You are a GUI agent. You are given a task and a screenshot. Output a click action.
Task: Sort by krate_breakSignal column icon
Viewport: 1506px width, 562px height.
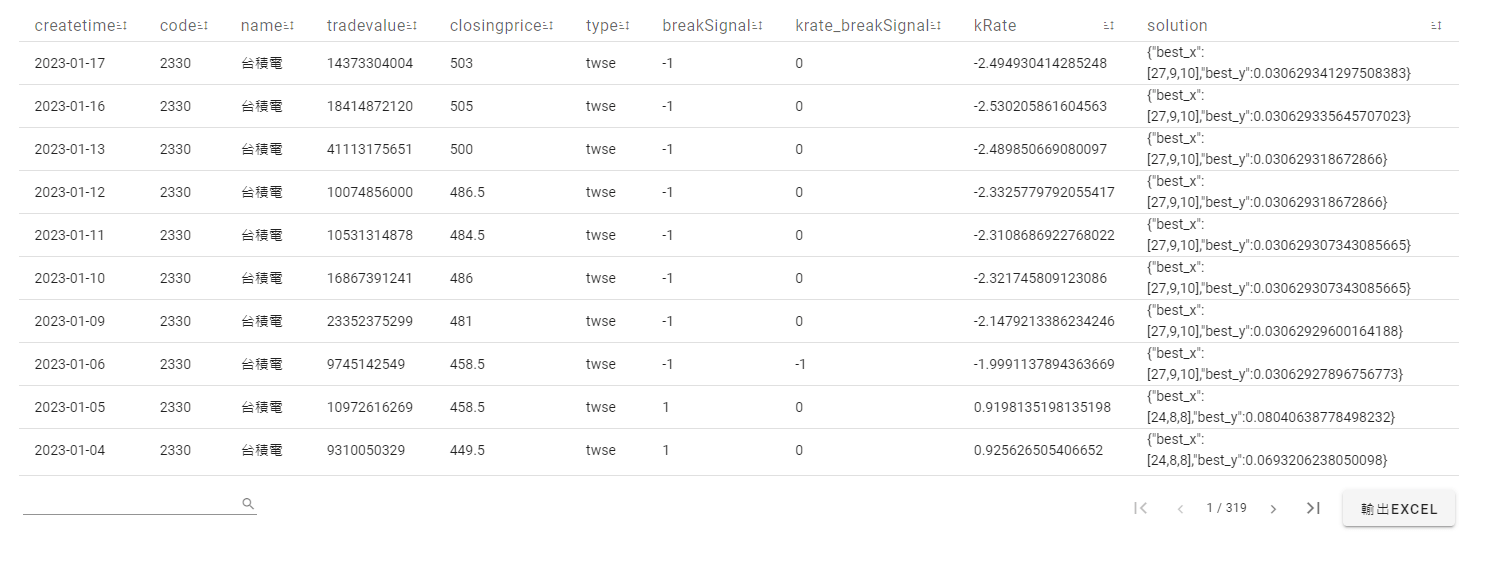936,26
